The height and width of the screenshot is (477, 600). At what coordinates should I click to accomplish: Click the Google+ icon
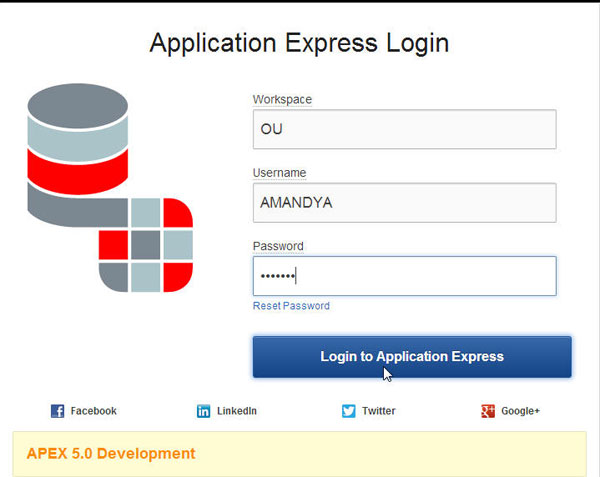coord(488,411)
